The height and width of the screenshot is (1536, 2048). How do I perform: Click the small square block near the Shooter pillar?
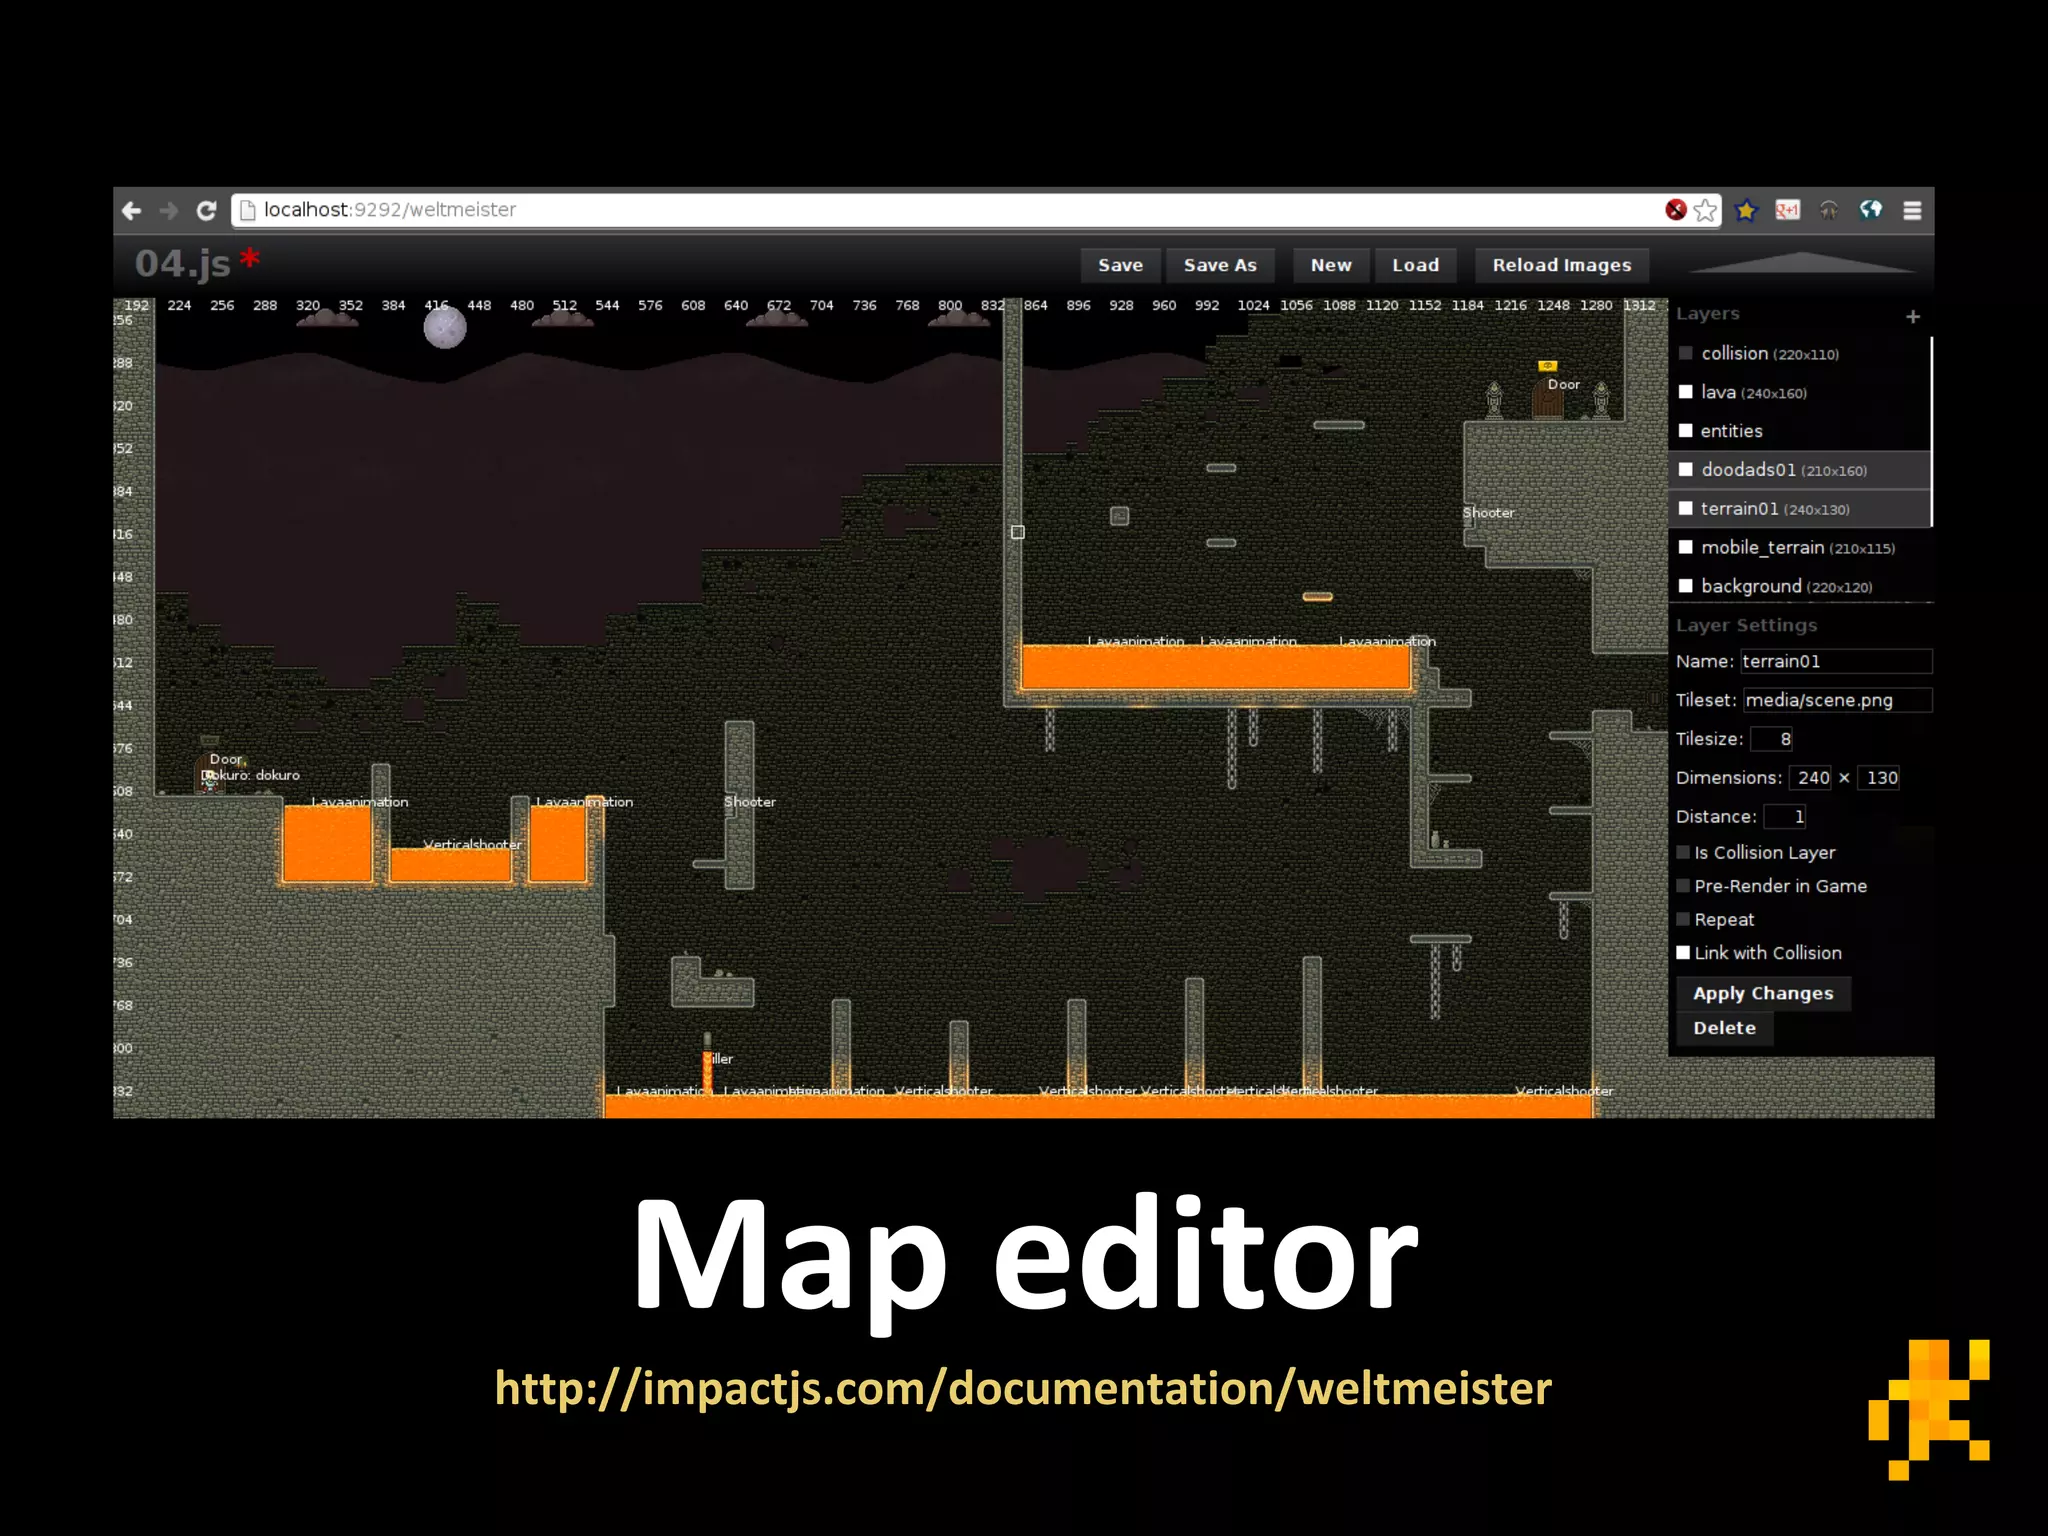[x=1120, y=516]
